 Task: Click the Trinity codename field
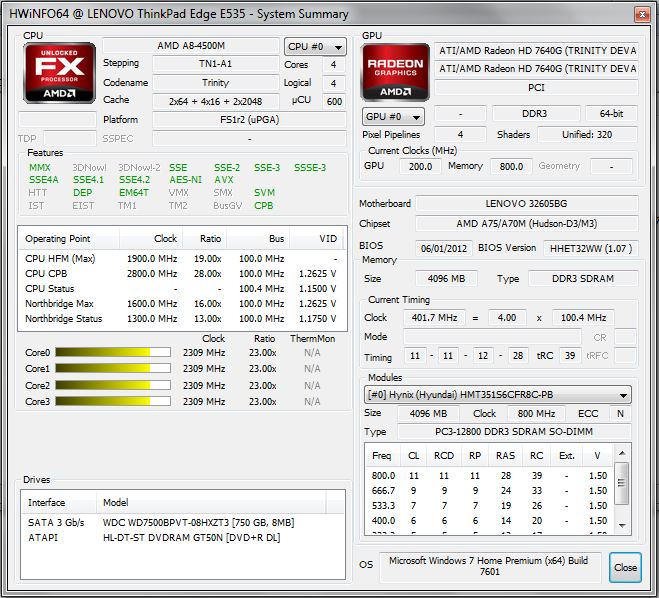tap(216, 83)
